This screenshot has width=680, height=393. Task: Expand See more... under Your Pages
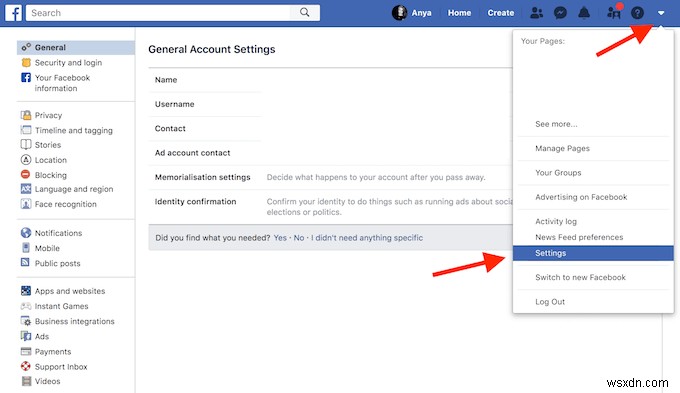[x=556, y=124]
